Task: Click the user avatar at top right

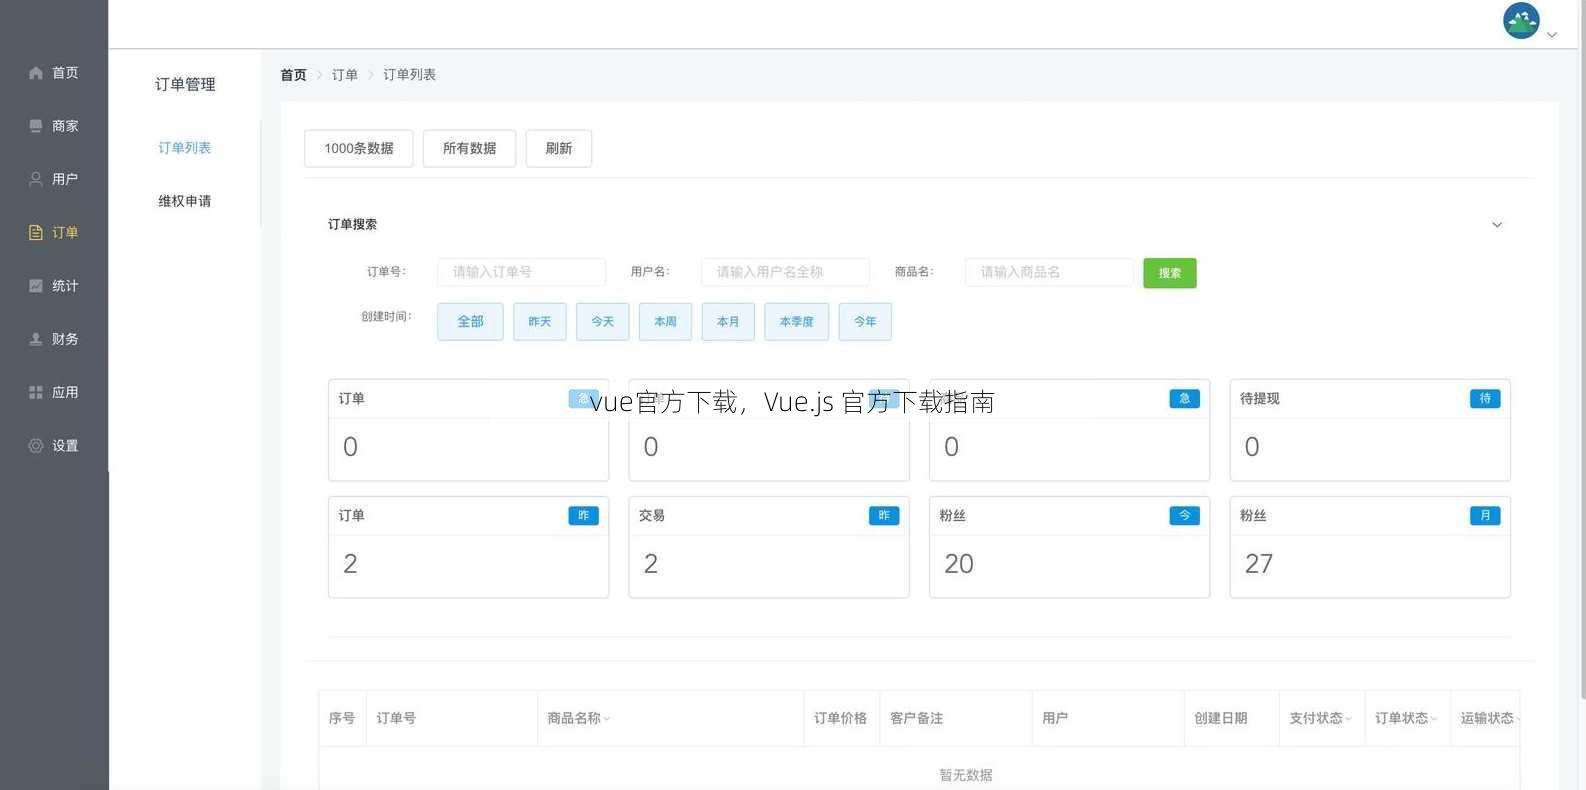Action: (x=1521, y=21)
